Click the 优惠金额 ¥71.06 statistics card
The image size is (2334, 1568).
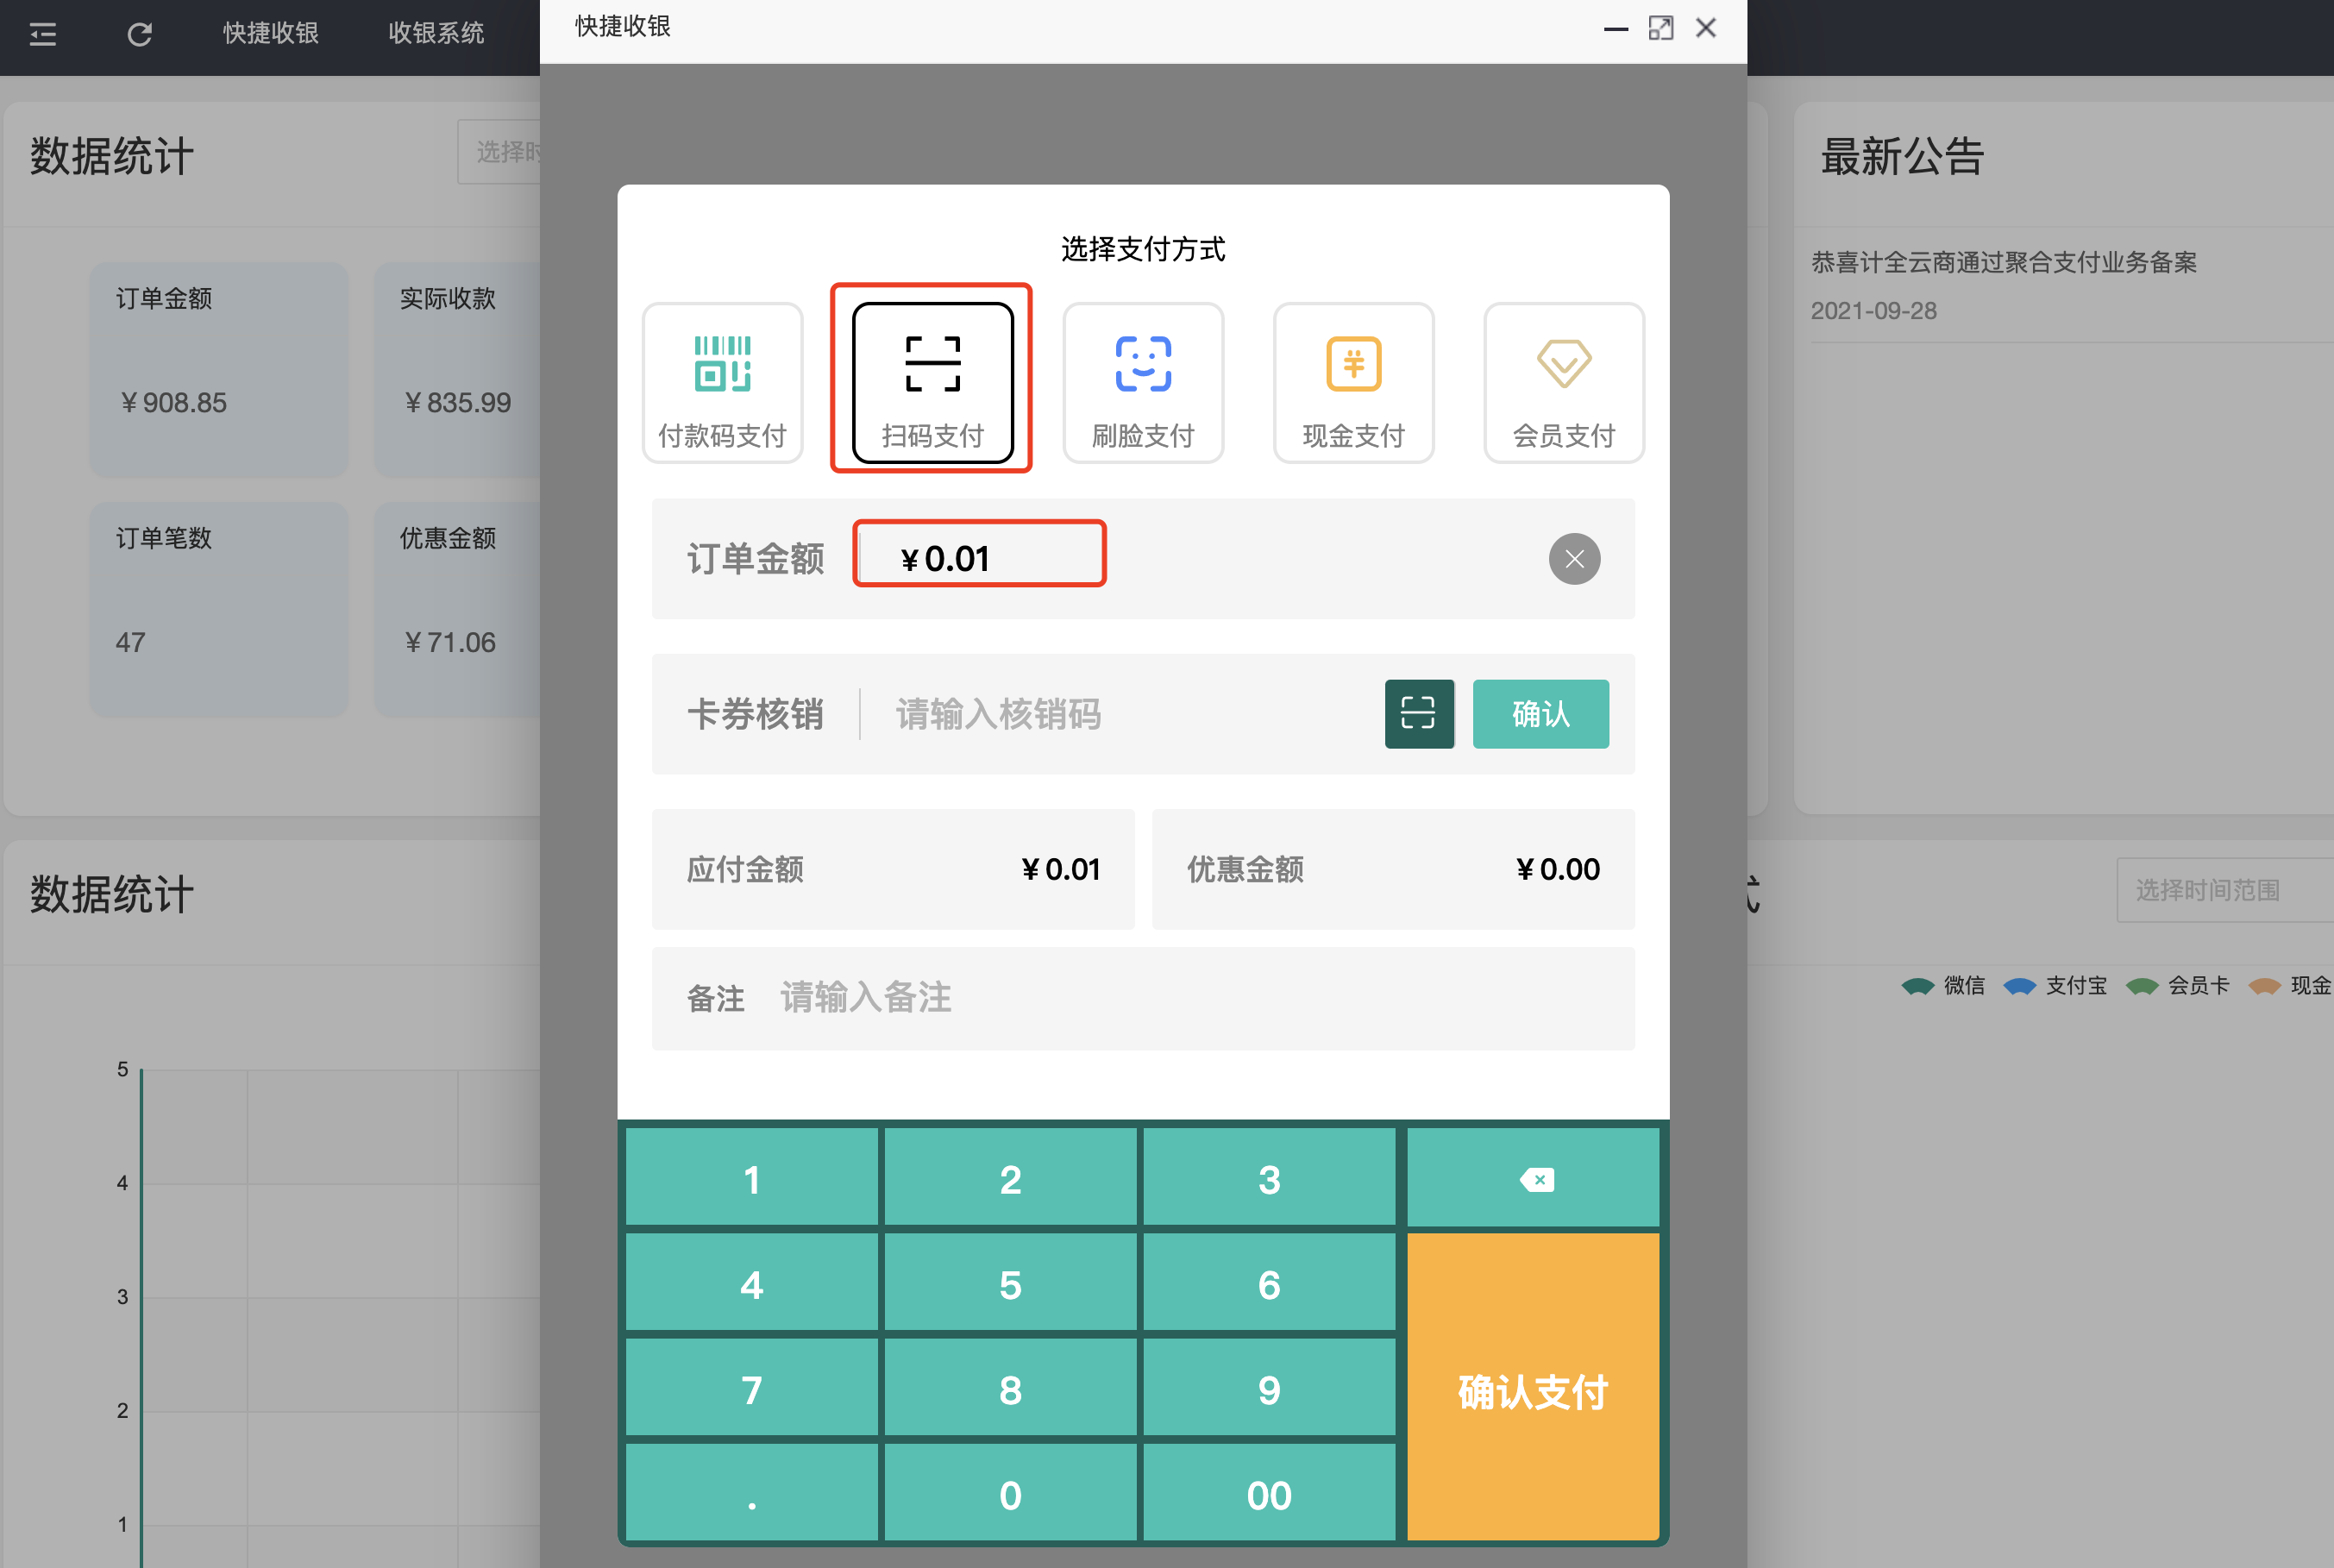[457, 609]
